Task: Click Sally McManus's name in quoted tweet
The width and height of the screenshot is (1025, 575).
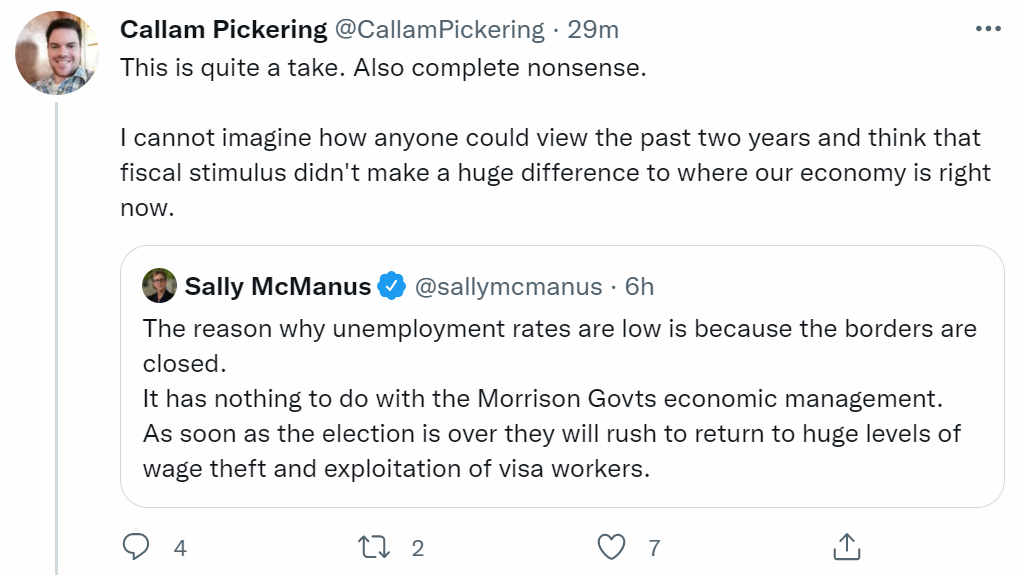Action: [x=277, y=287]
